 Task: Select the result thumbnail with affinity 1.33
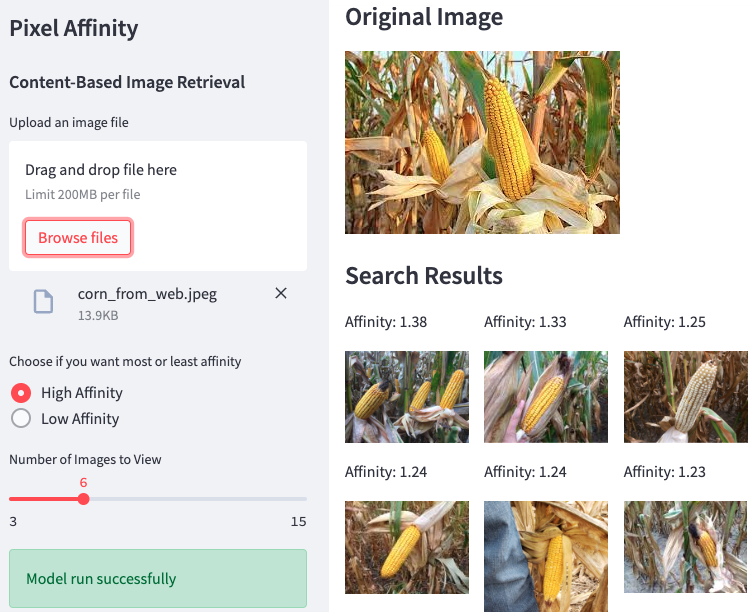(x=546, y=396)
